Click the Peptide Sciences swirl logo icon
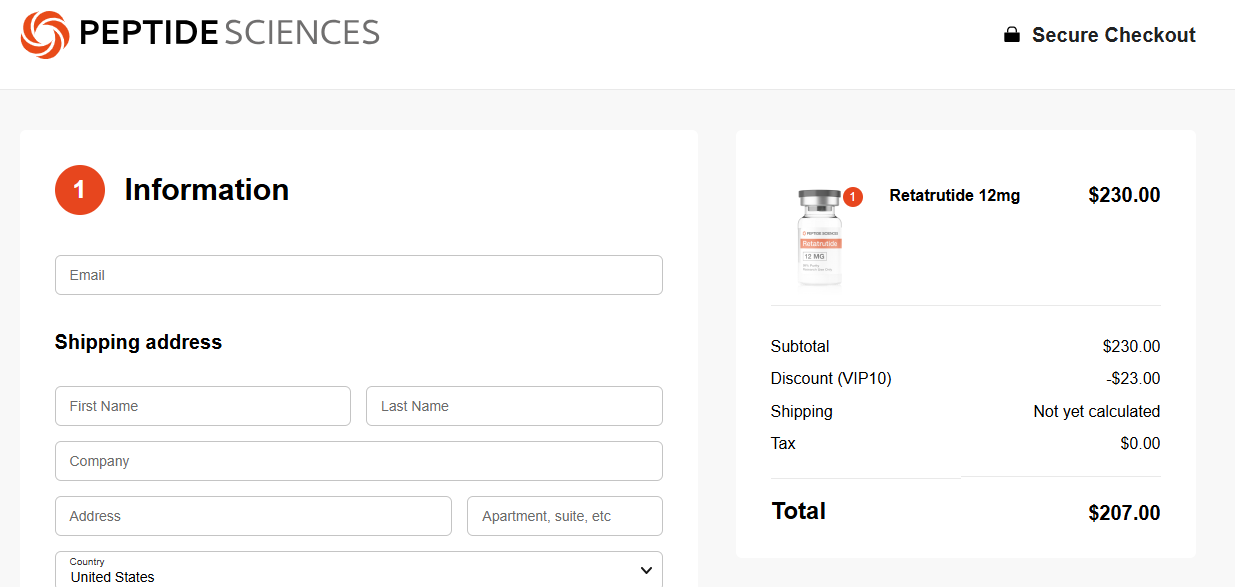1235x587 pixels. click(x=45, y=35)
